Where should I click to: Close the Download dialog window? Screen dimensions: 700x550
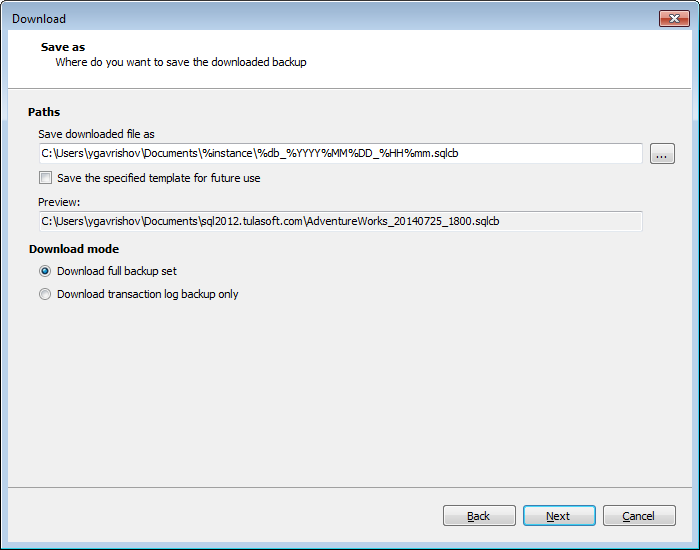pyautogui.click(x=674, y=18)
